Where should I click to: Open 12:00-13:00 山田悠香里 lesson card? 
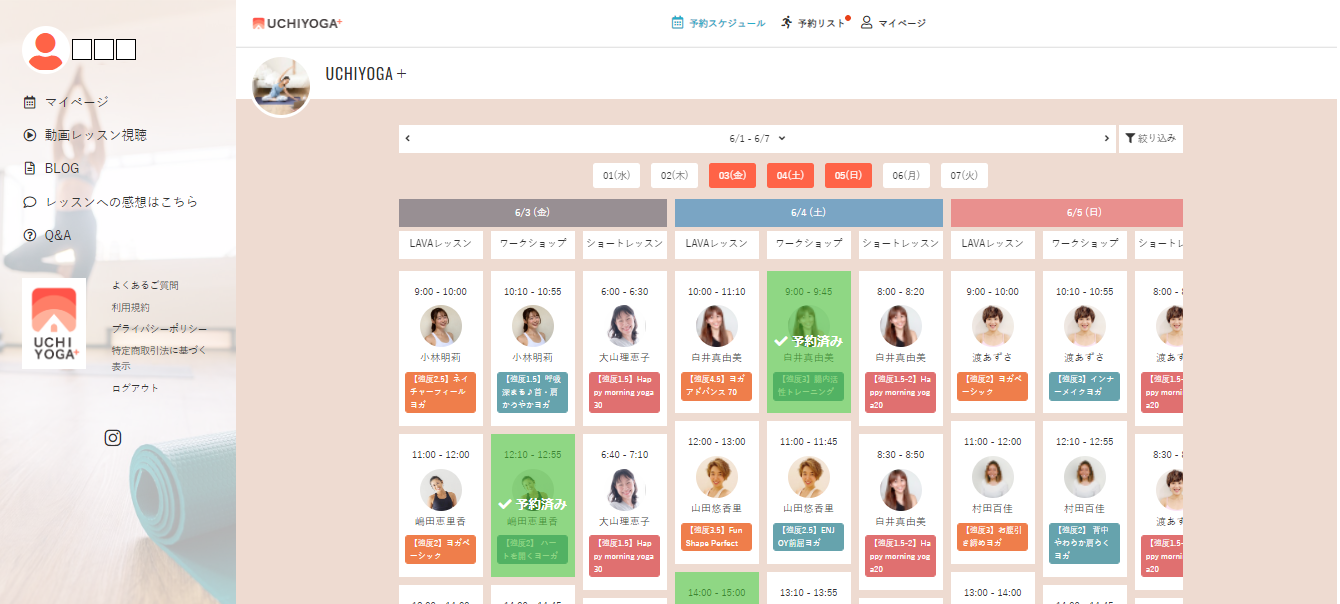pyautogui.click(x=717, y=492)
